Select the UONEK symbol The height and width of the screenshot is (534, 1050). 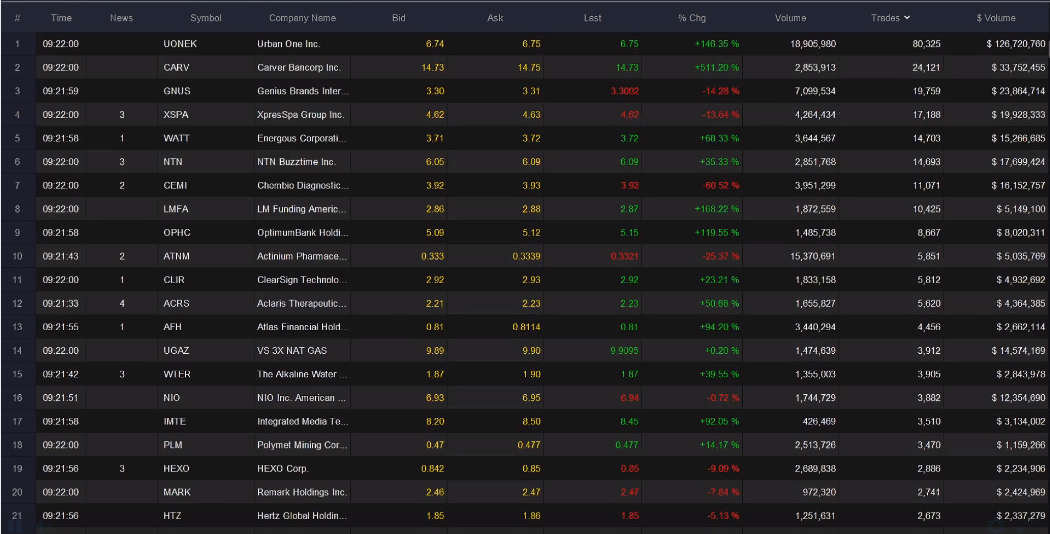[x=180, y=44]
